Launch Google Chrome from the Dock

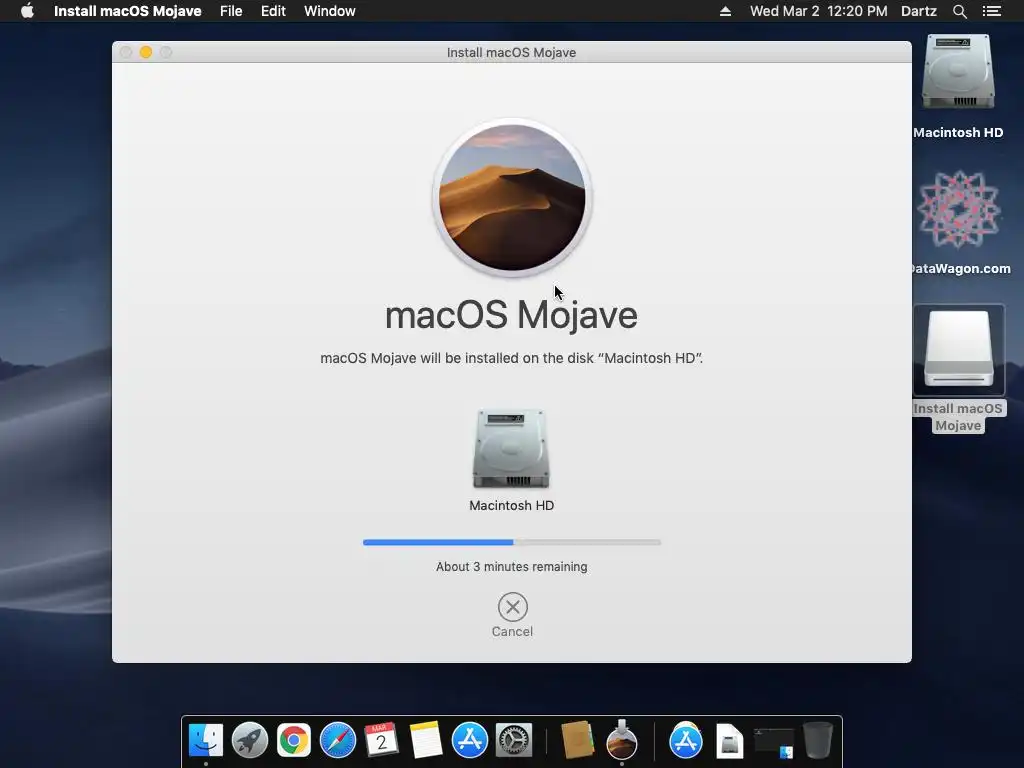(x=294, y=741)
